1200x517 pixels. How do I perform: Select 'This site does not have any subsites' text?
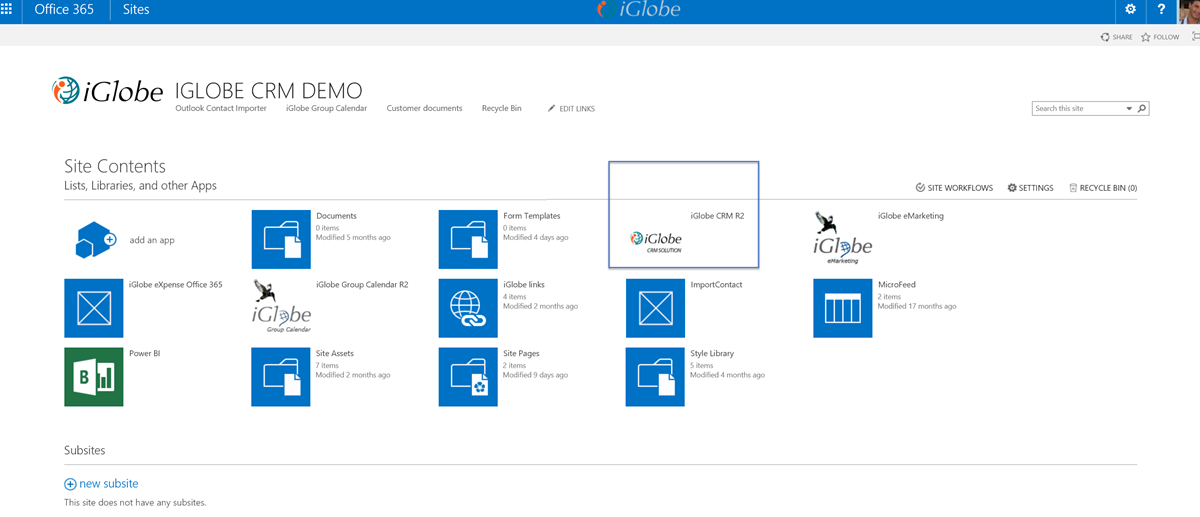click(x=135, y=502)
